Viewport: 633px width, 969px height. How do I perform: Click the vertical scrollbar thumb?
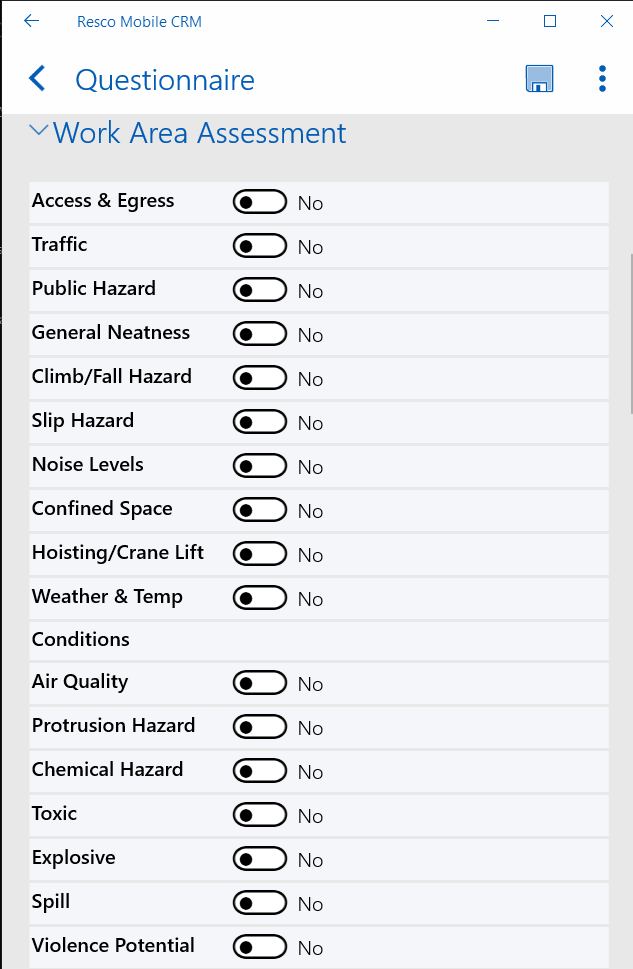click(631, 334)
